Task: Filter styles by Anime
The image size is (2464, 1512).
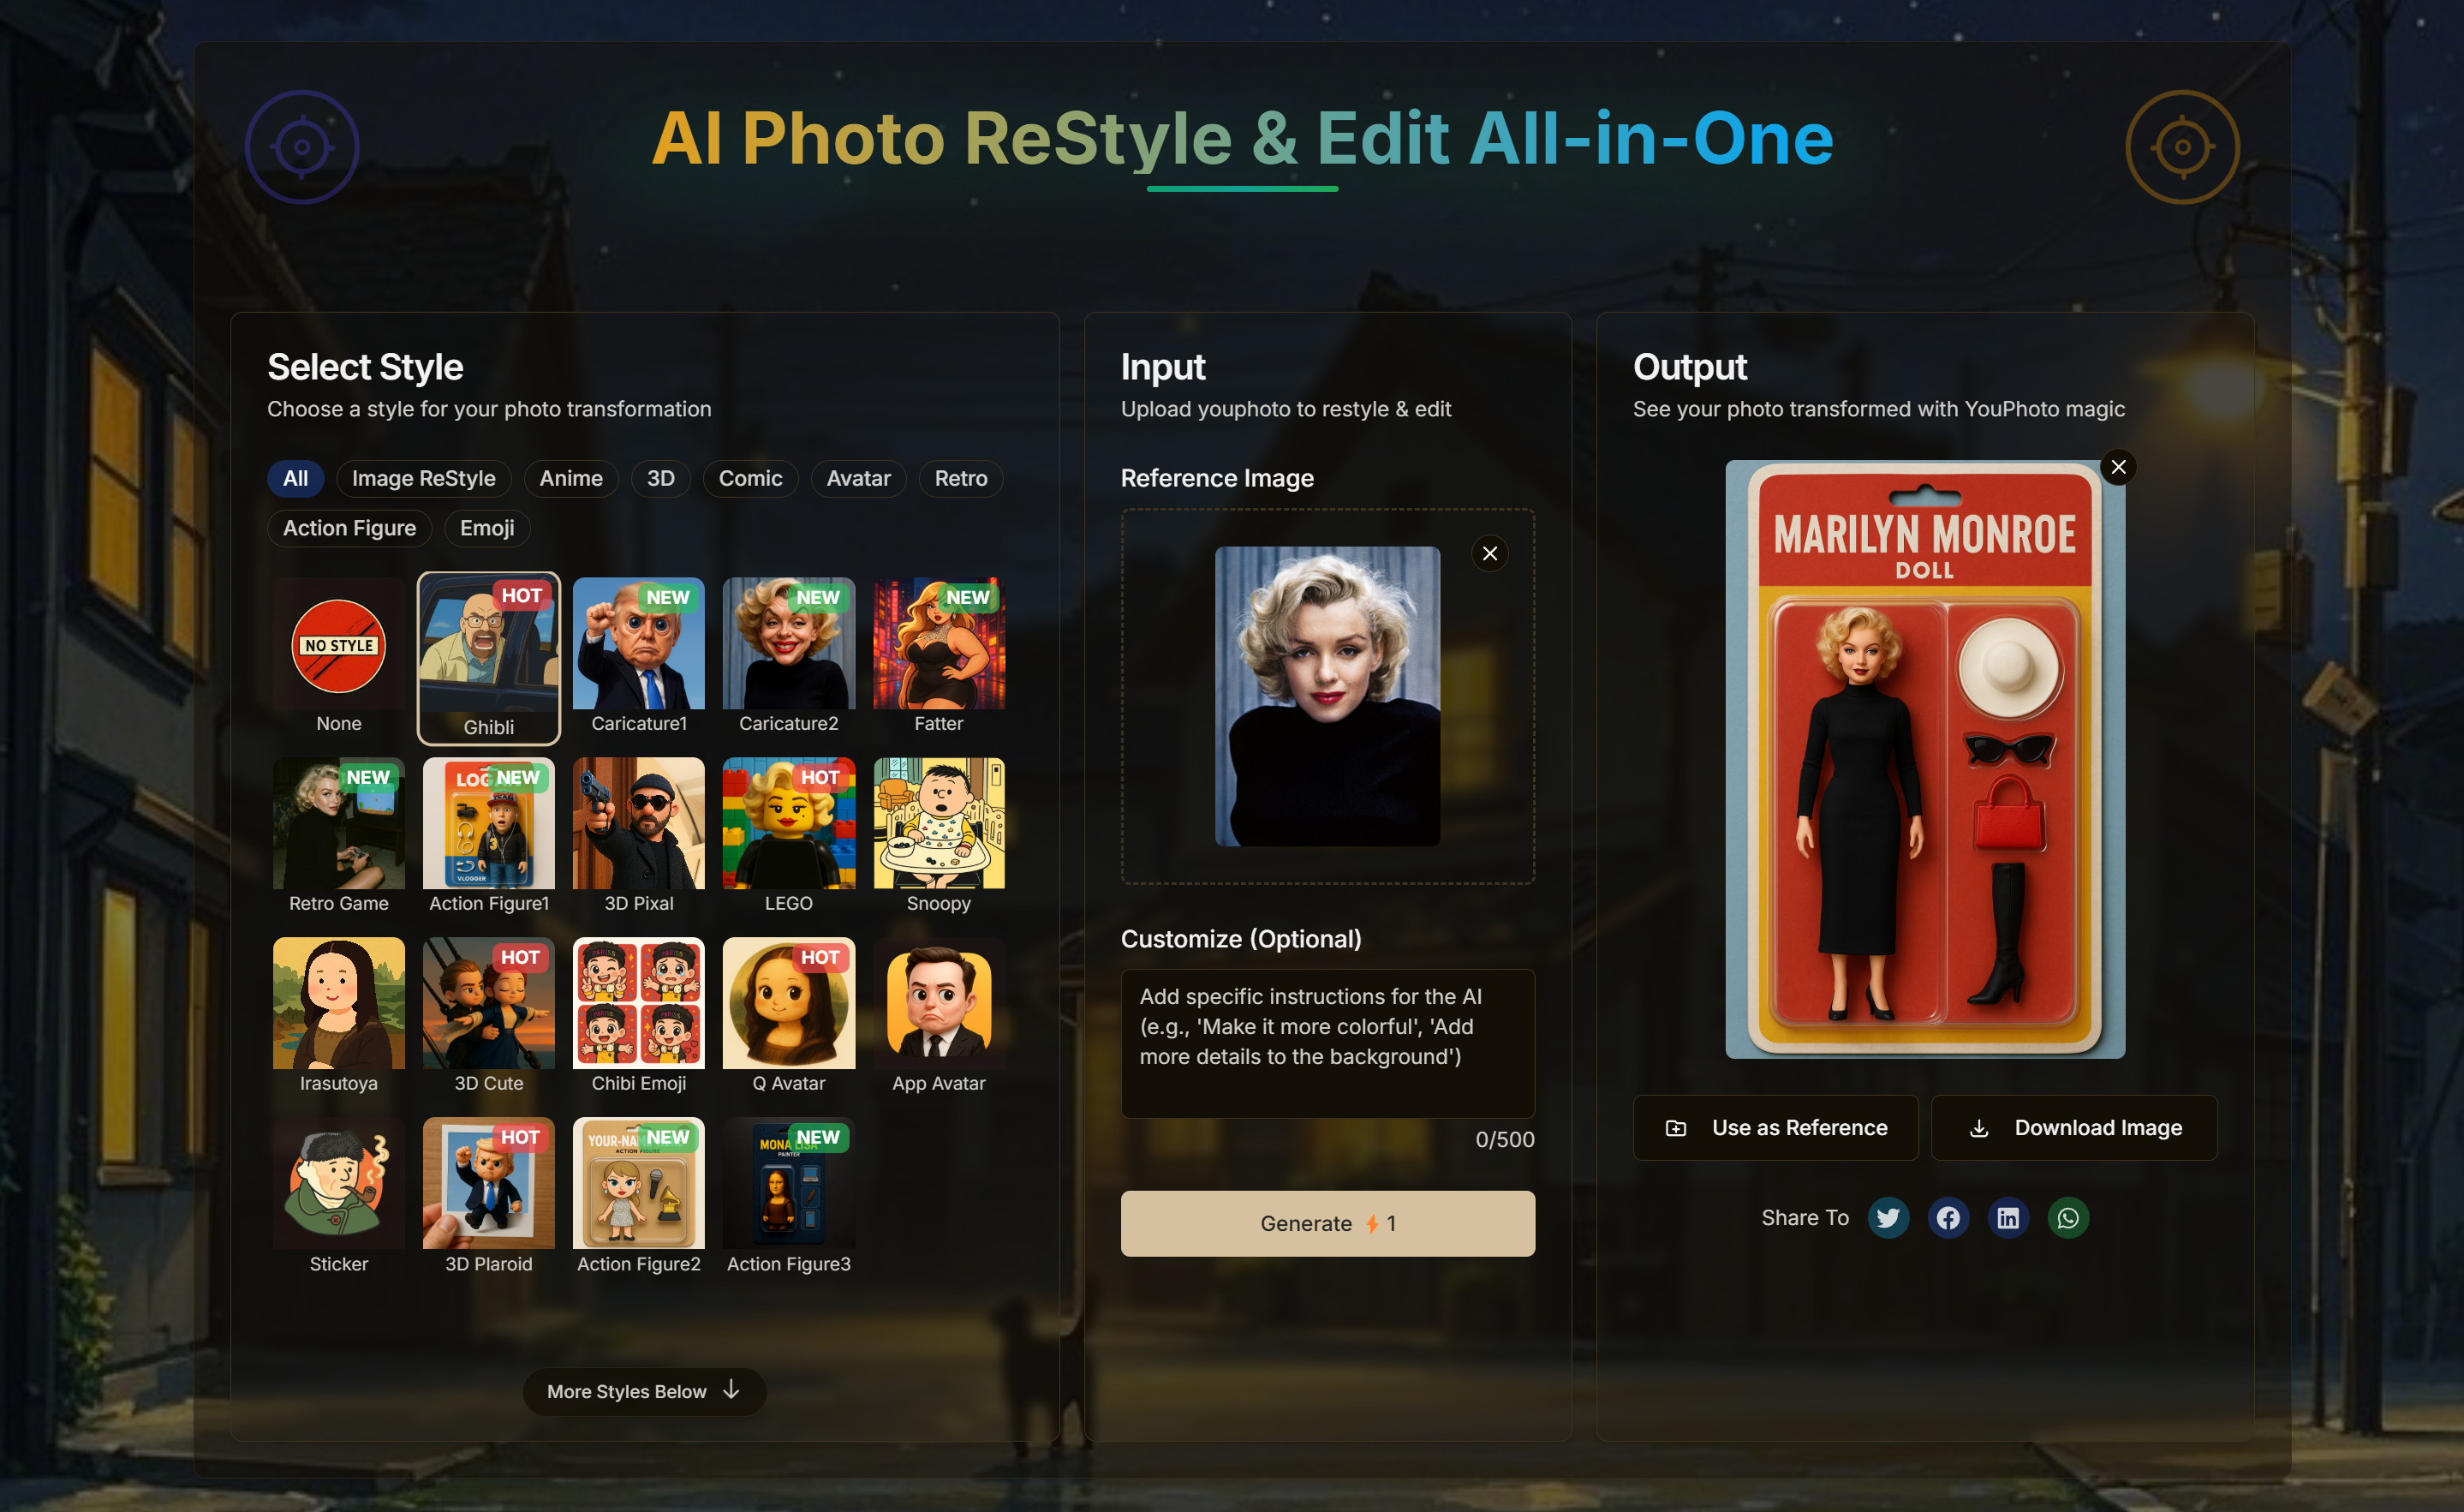Action: pyautogui.click(x=571, y=478)
